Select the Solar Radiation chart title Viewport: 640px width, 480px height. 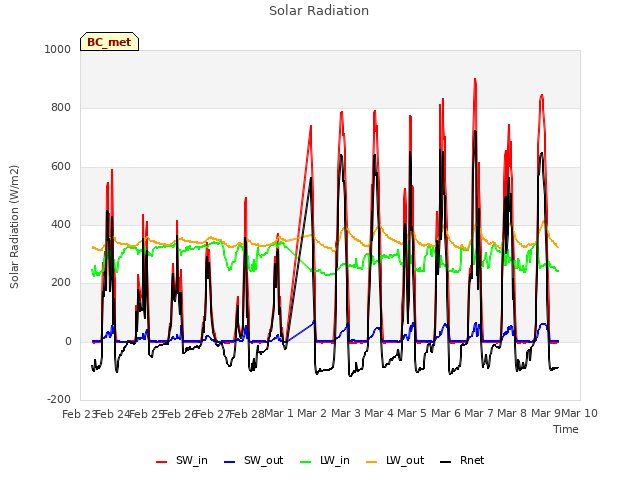[319, 11]
